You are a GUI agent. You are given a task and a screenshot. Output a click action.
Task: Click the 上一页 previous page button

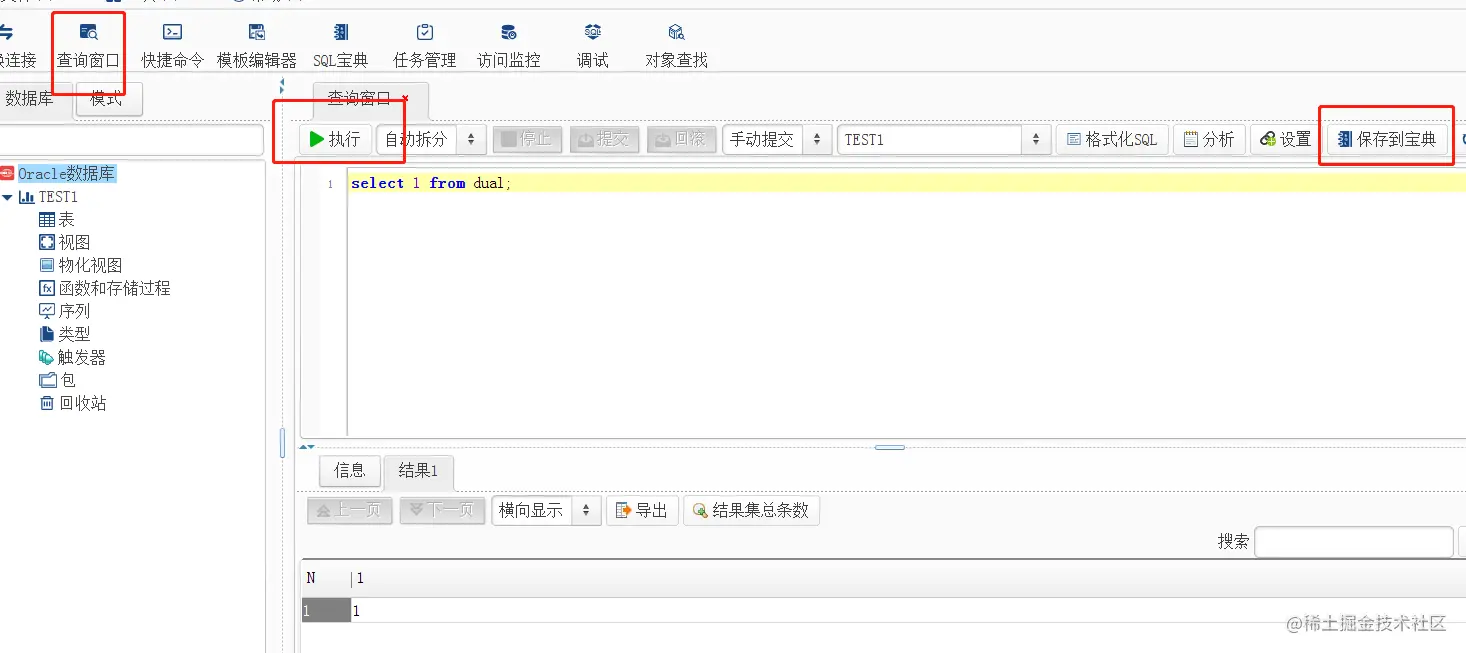350,510
